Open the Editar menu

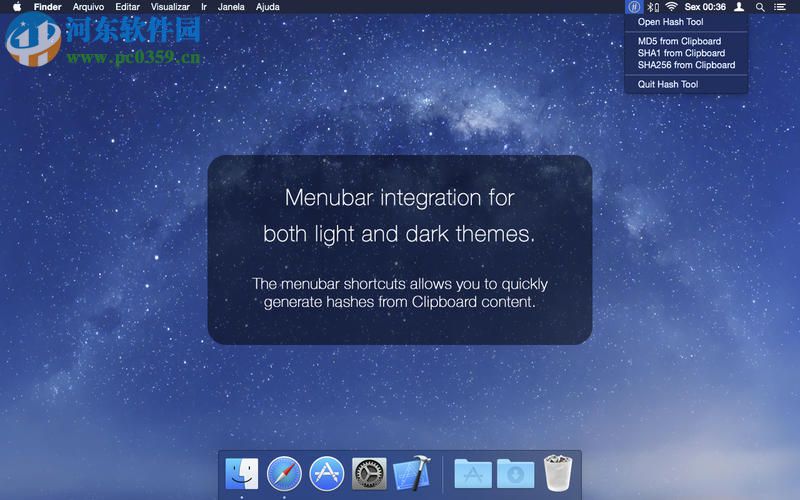tap(128, 7)
